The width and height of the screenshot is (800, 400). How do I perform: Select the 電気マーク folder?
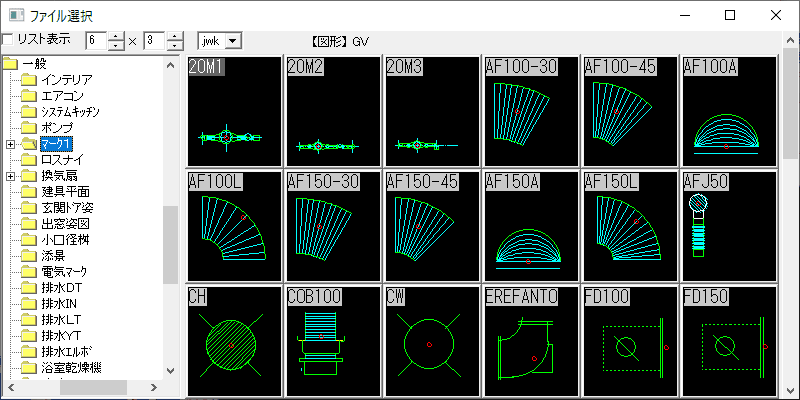[68, 272]
